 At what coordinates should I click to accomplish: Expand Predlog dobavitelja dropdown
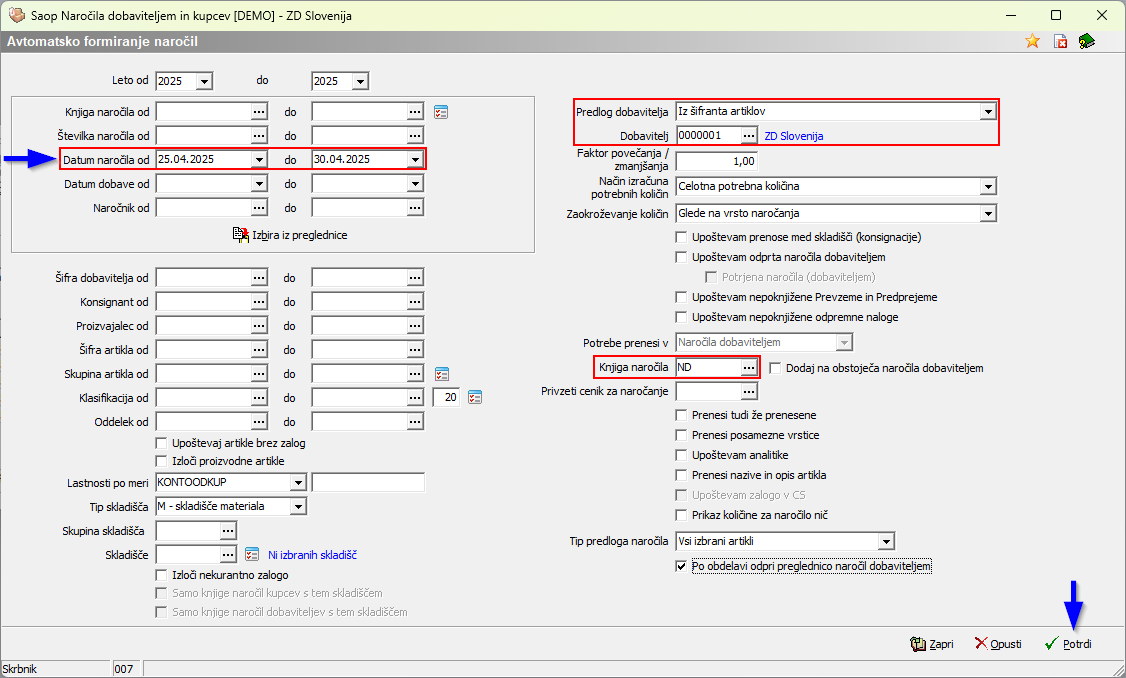[988, 111]
